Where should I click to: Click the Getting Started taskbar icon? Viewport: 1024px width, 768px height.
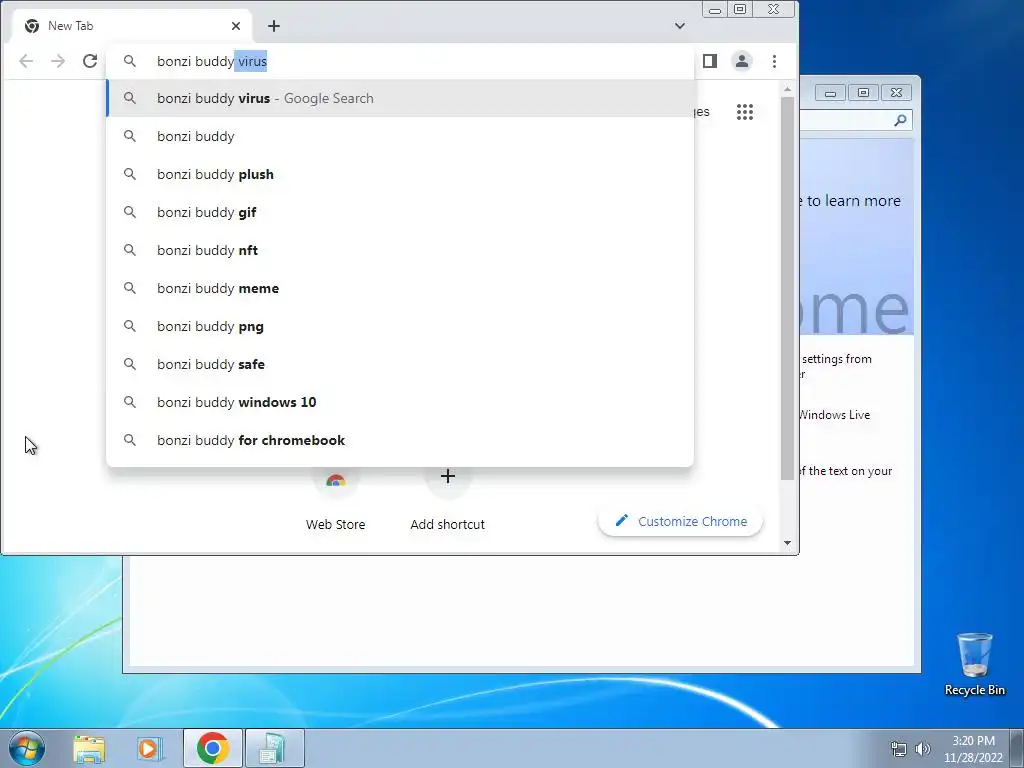pos(274,748)
